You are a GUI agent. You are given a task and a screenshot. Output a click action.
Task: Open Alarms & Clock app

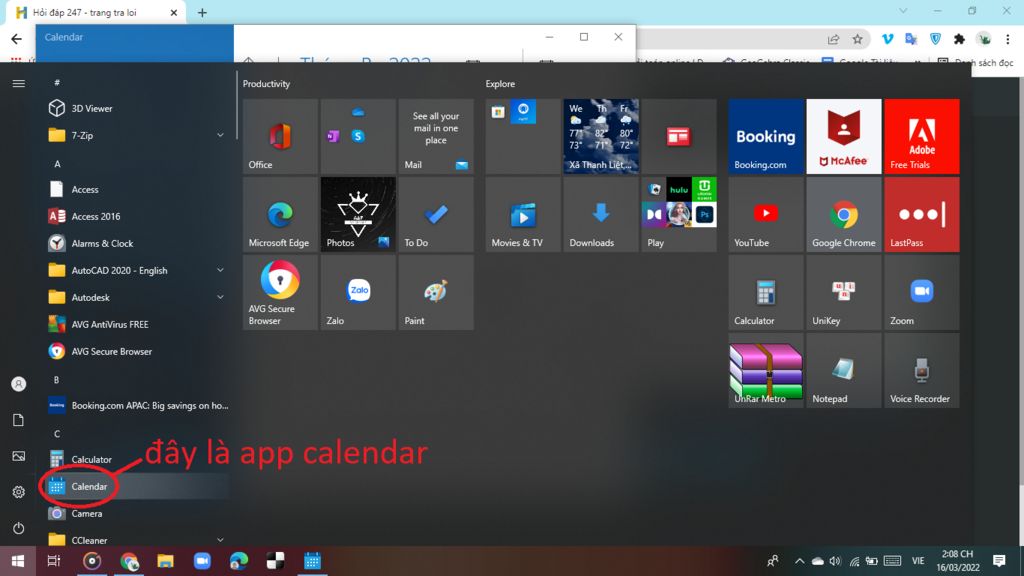coord(136,243)
